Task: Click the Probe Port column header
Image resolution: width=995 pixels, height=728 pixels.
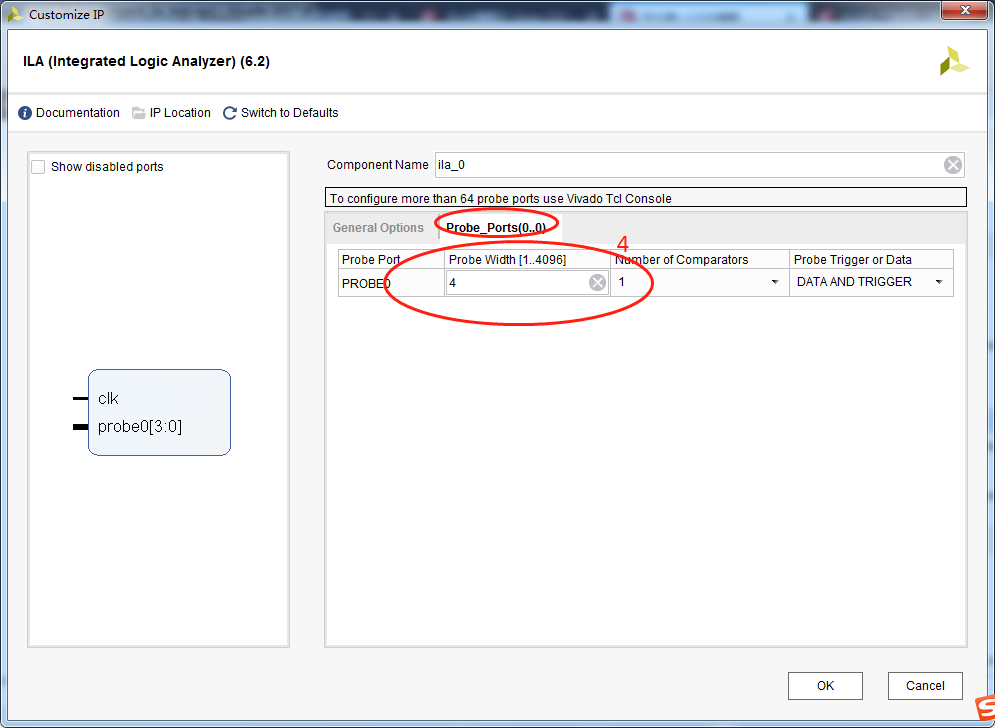Action: 391,260
